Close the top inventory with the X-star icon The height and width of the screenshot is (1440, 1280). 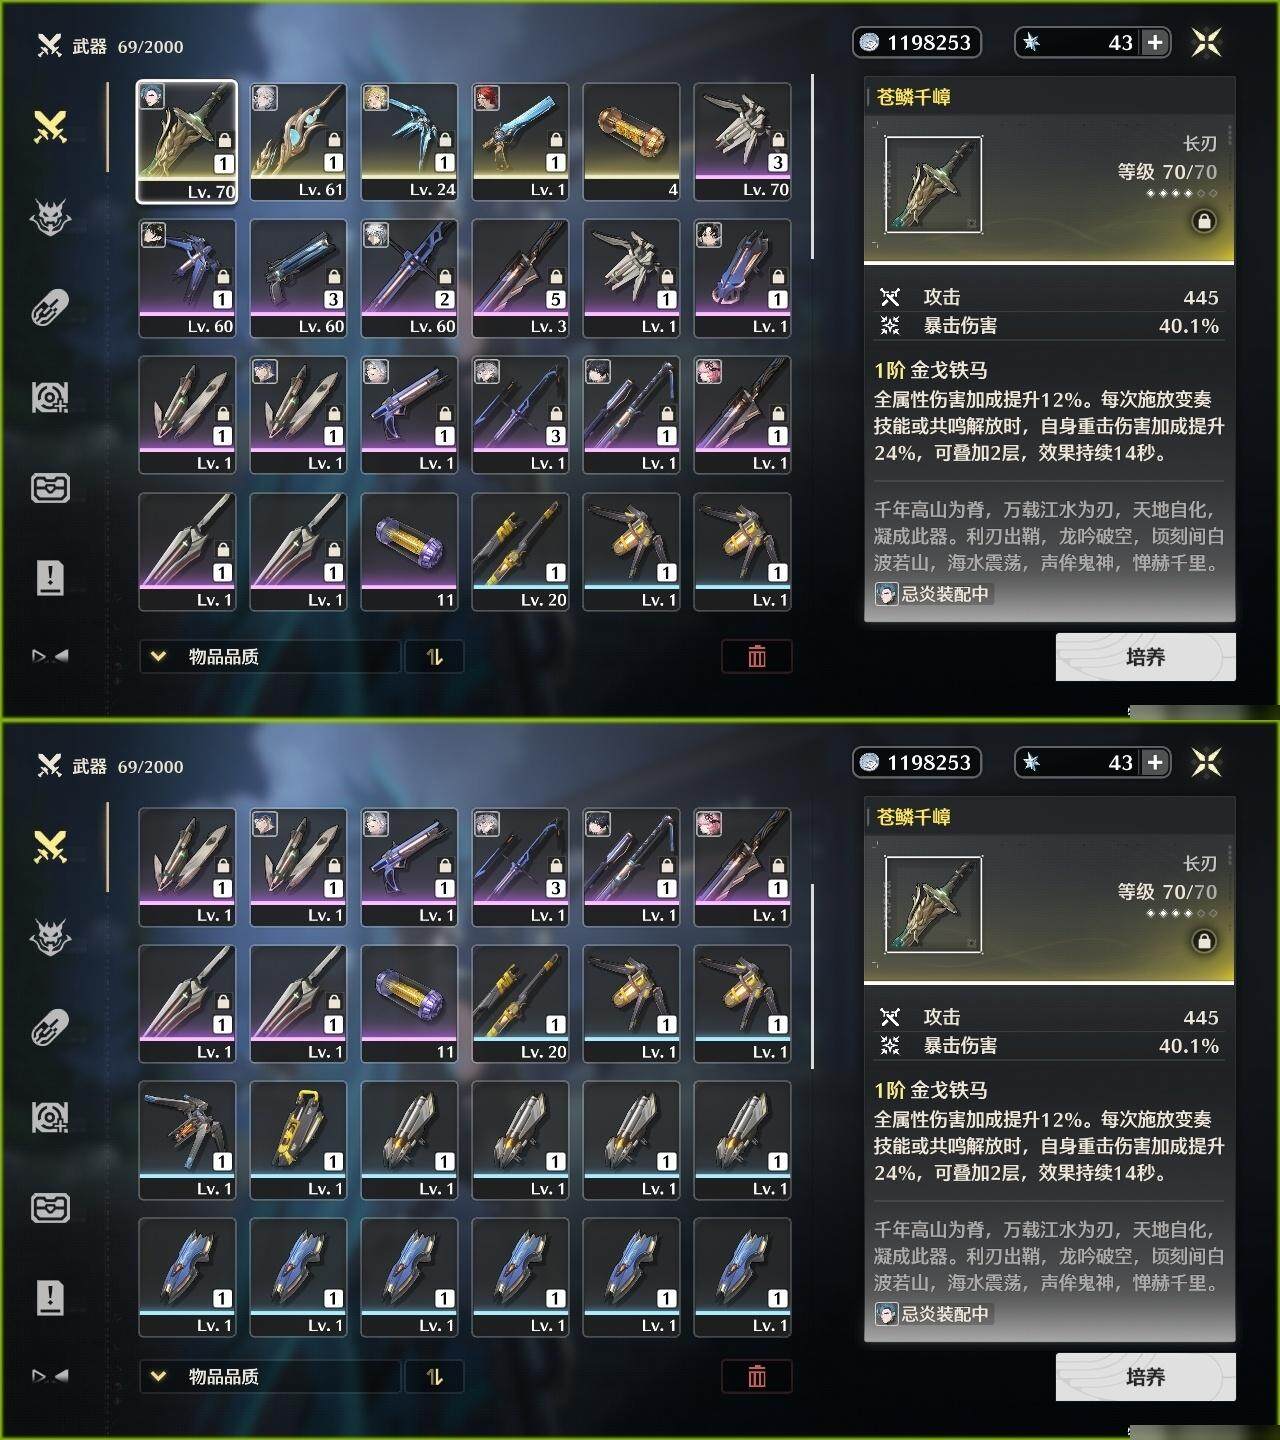coord(1207,42)
